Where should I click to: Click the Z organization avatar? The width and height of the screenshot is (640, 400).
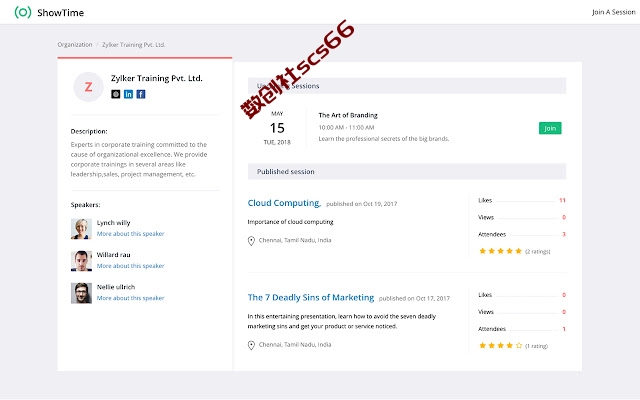coord(88,87)
